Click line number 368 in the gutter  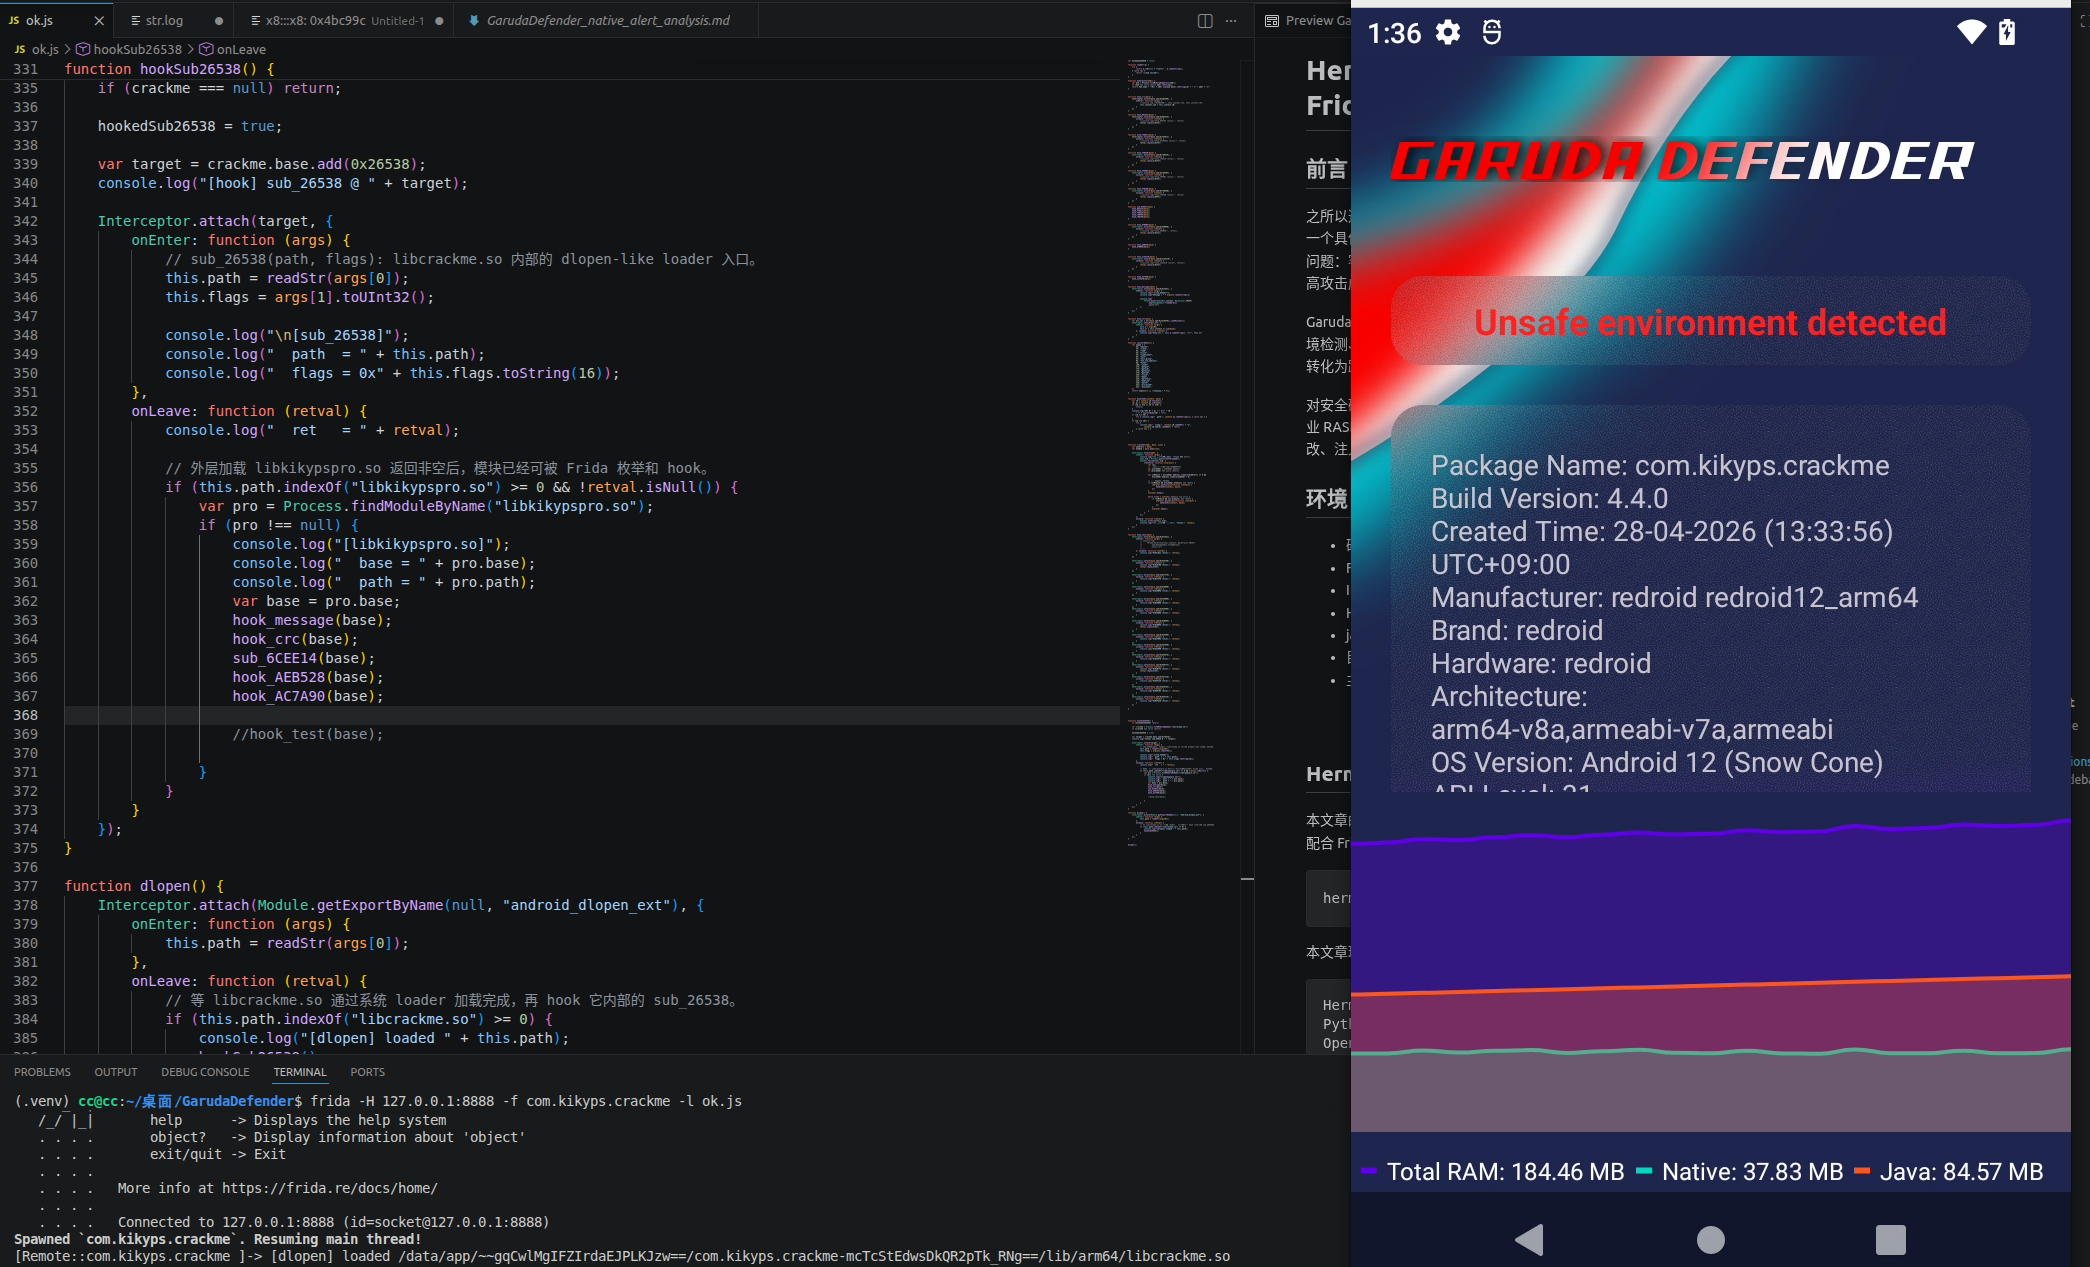click(x=26, y=715)
